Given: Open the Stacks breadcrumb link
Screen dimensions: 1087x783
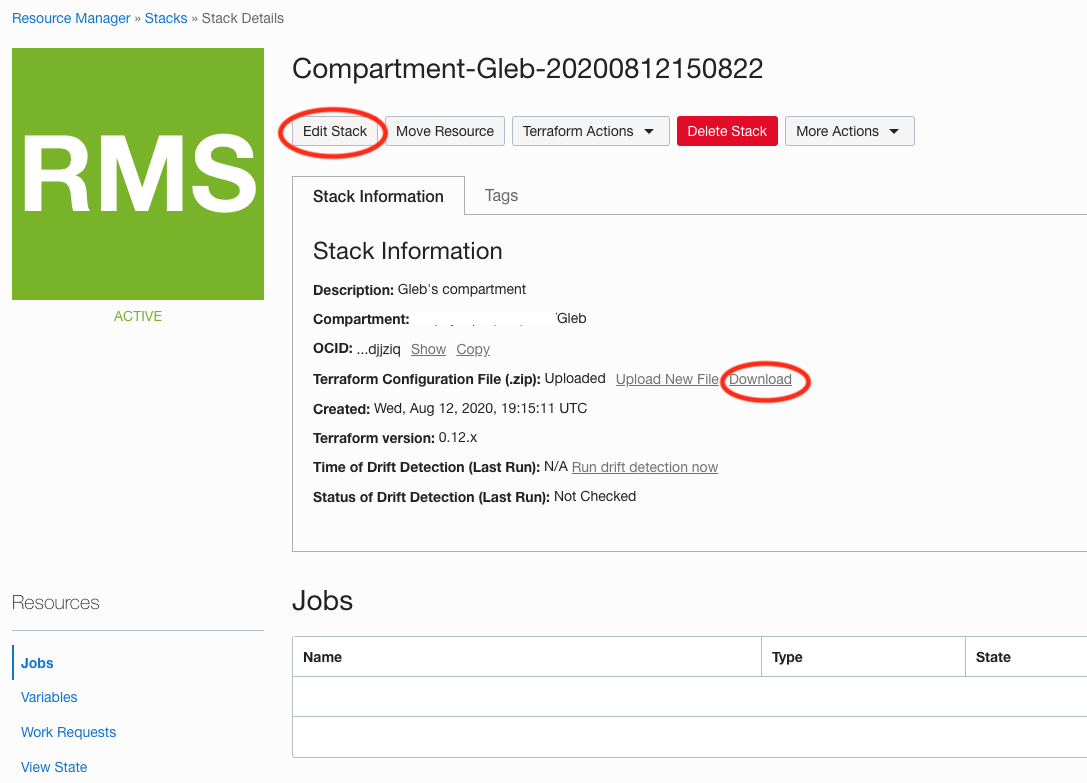Looking at the screenshot, I should (165, 17).
